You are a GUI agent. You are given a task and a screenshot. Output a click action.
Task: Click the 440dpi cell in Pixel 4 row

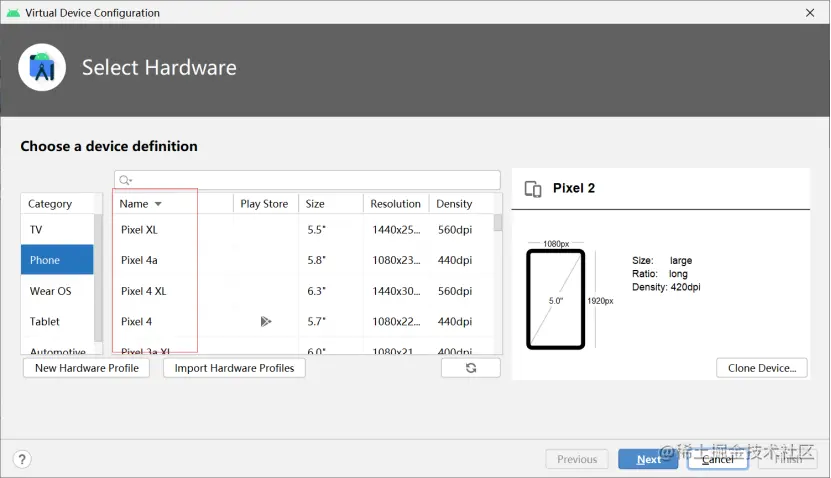tap(455, 321)
